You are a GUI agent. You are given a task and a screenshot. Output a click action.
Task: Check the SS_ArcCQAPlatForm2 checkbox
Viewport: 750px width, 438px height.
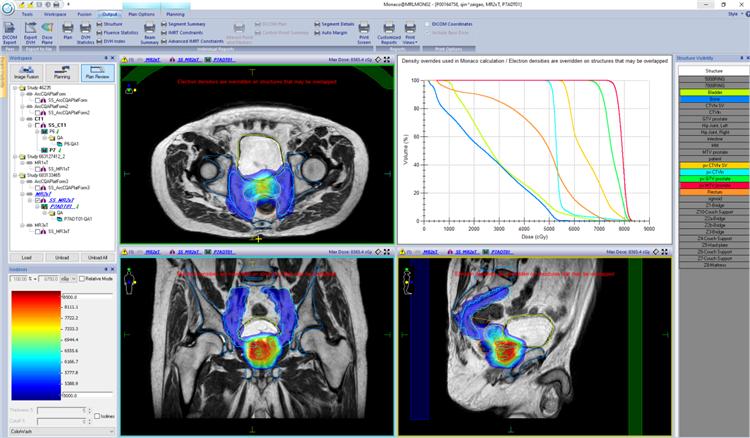pos(39,113)
